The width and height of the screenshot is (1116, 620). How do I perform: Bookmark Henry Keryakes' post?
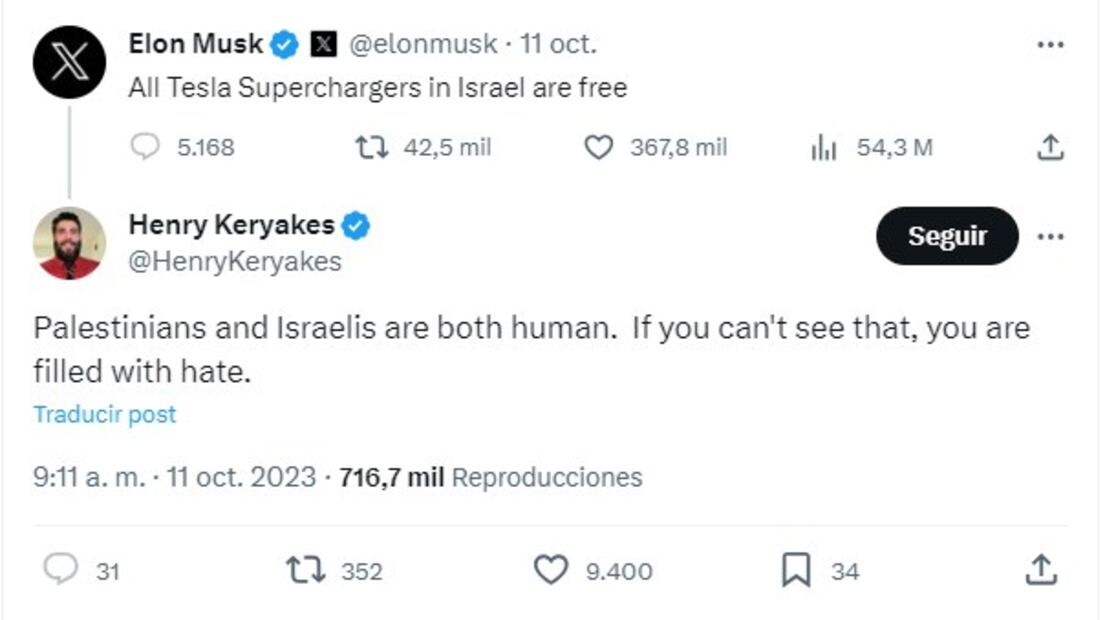click(x=796, y=571)
